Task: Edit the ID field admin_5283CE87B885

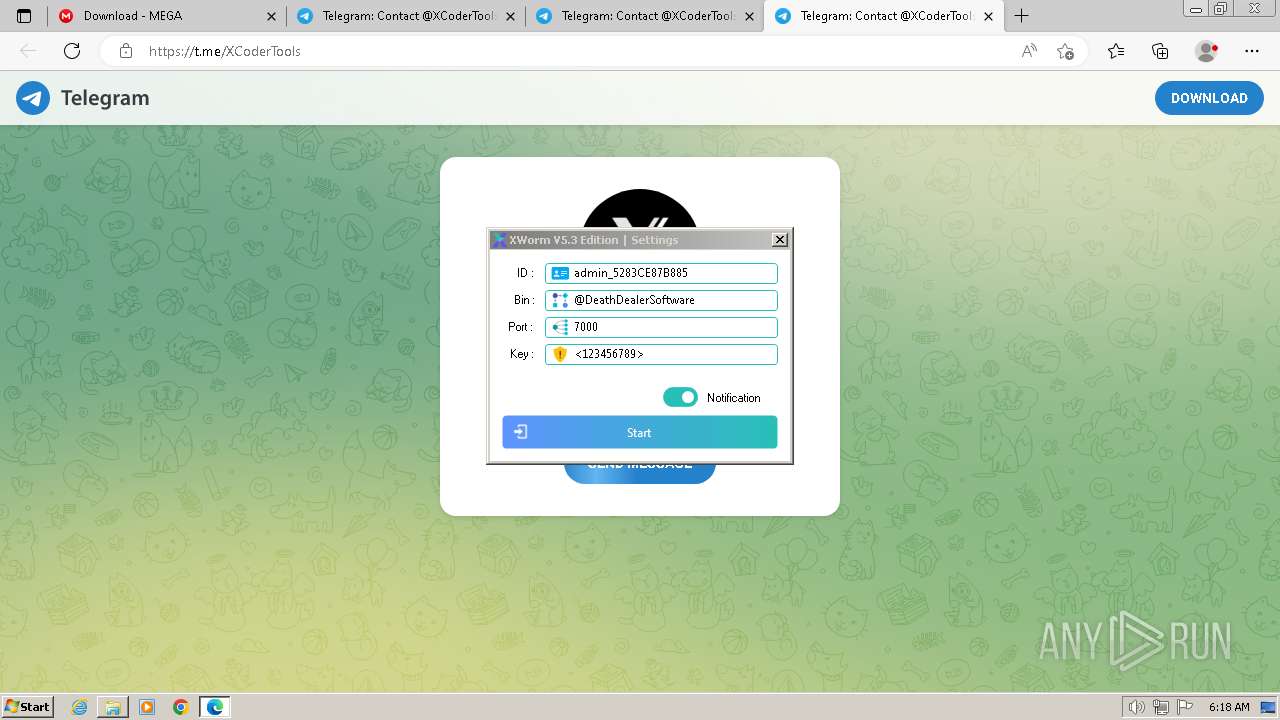Action: click(x=661, y=273)
